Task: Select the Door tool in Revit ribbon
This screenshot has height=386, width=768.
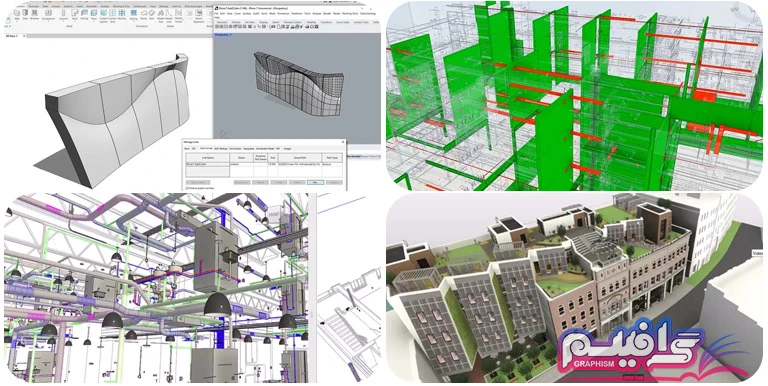Action: (x=25, y=15)
